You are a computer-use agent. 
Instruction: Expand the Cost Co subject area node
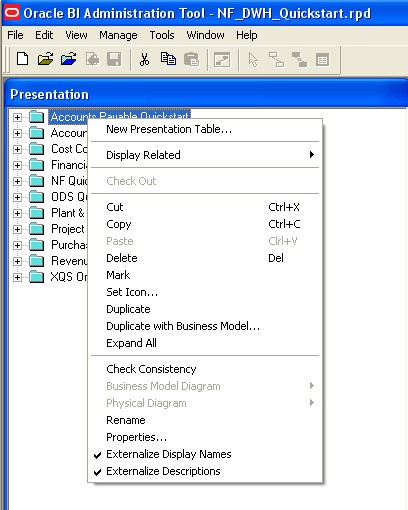coord(17,149)
